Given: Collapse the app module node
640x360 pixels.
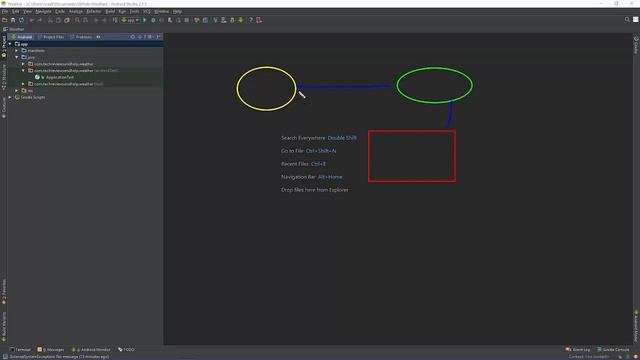Looking at the screenshot, I should [10, 44].
